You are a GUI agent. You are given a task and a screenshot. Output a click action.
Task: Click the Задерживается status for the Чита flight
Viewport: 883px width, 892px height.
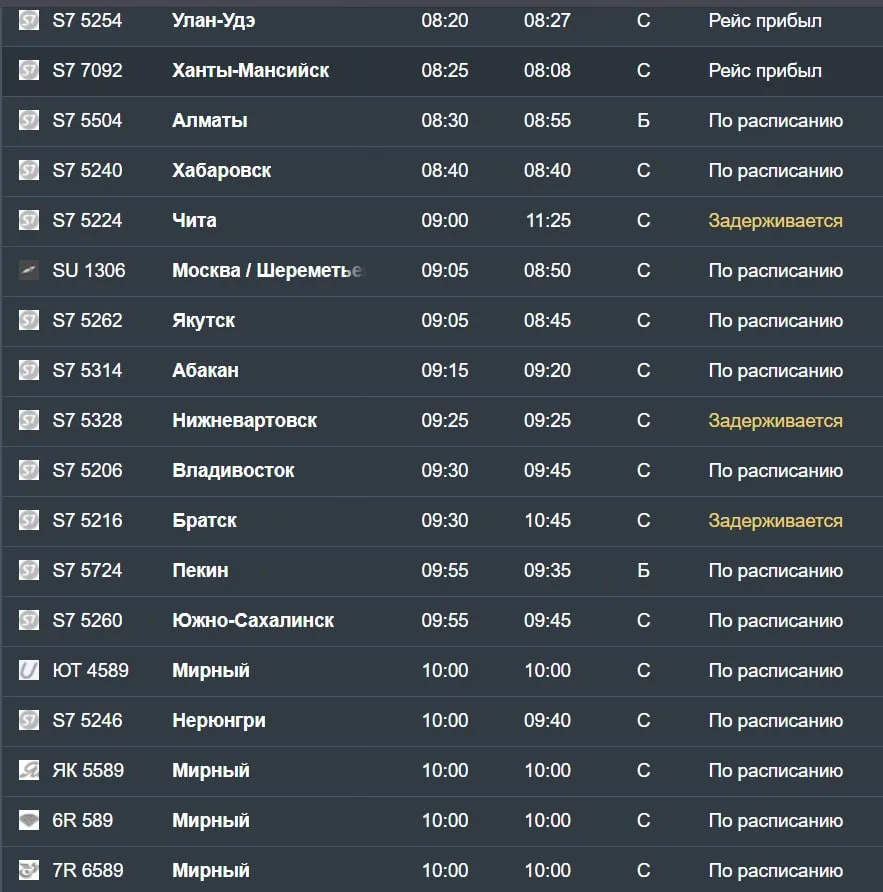point(775,221)
